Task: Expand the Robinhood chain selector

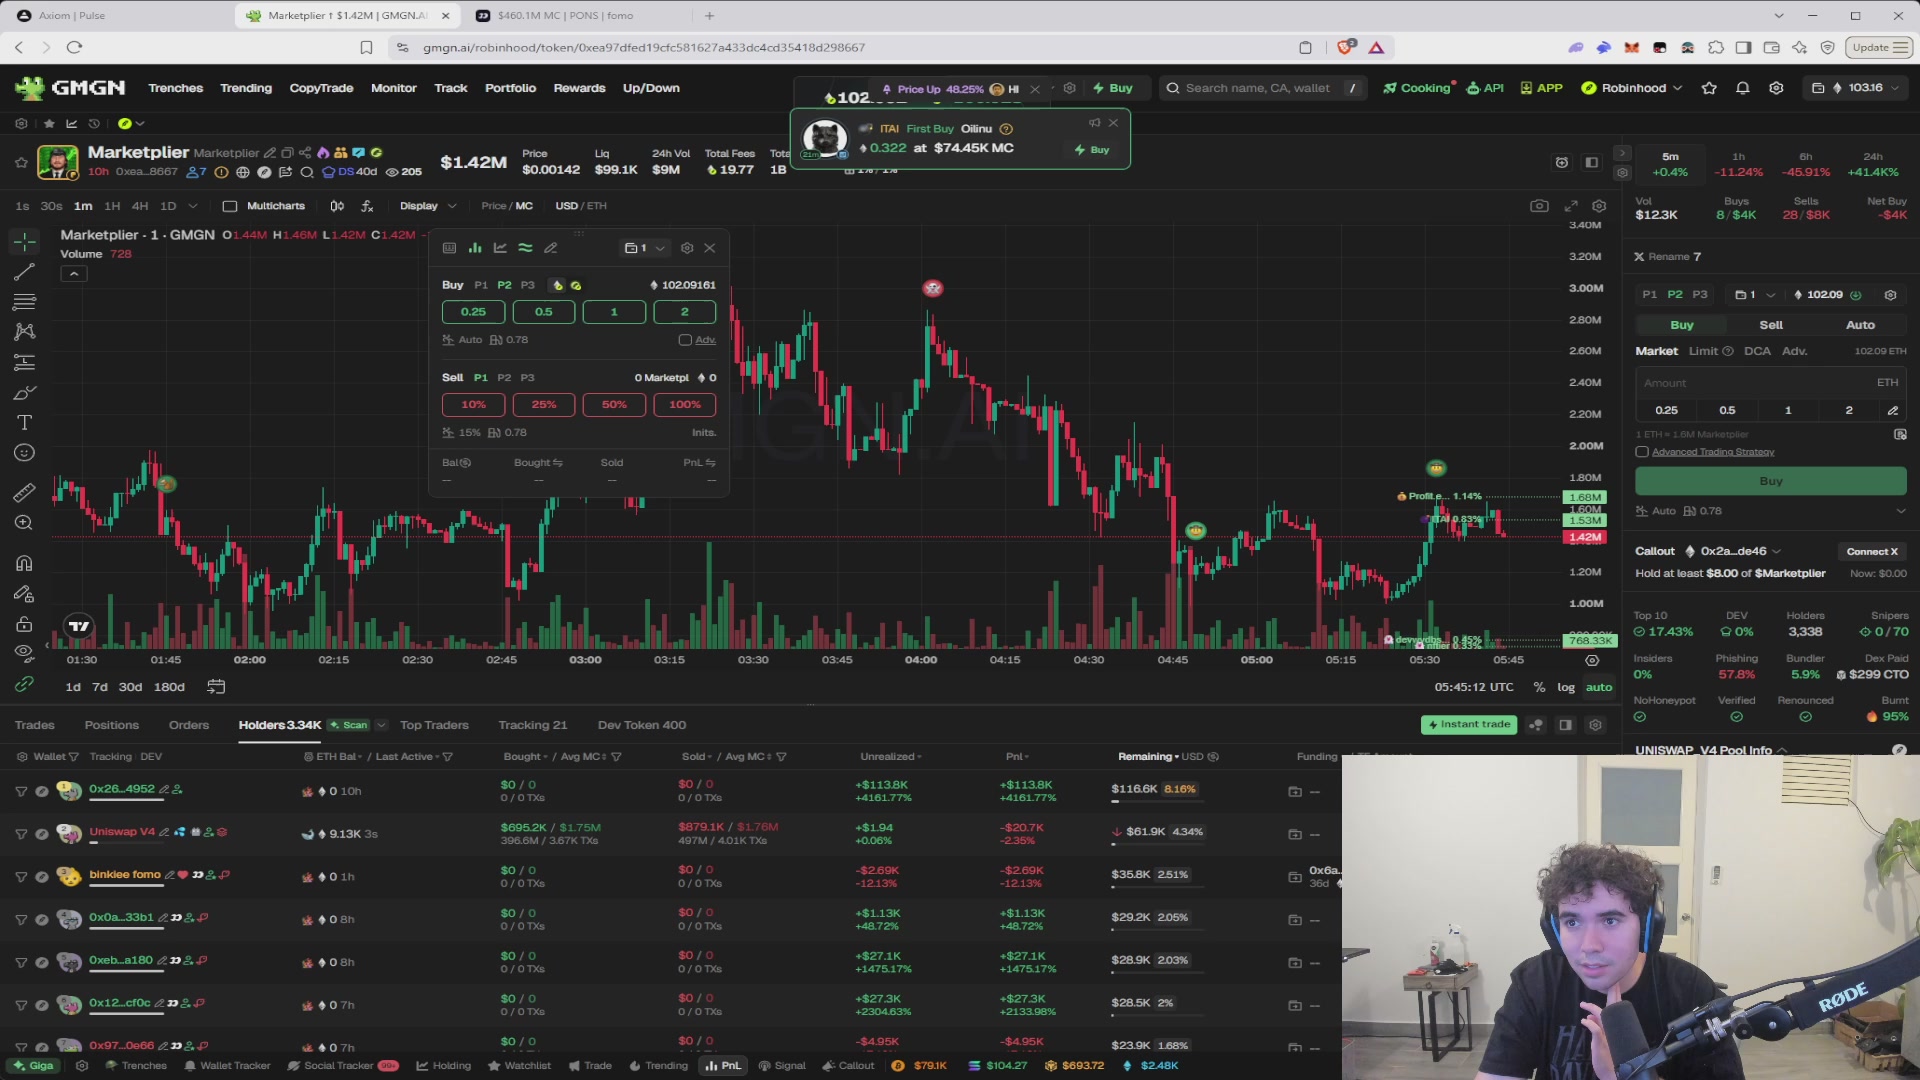Action: pos(1632,88)
